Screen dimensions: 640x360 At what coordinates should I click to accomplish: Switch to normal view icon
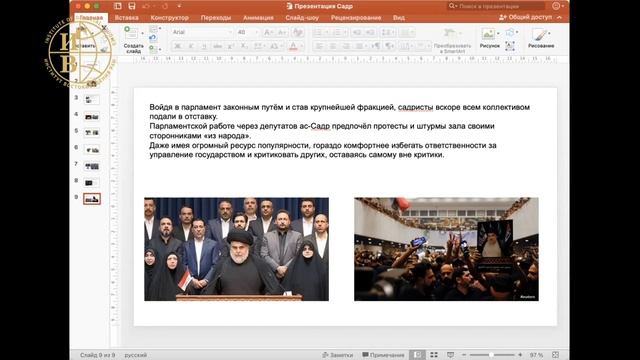click(417, 355)
